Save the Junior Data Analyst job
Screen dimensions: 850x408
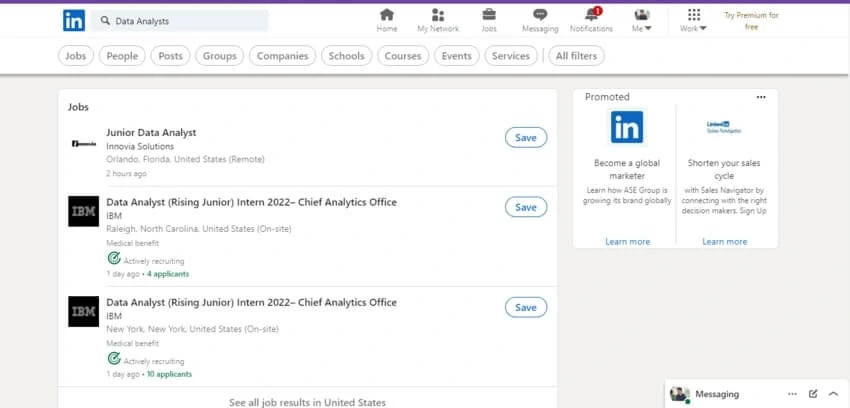point(526,138)
